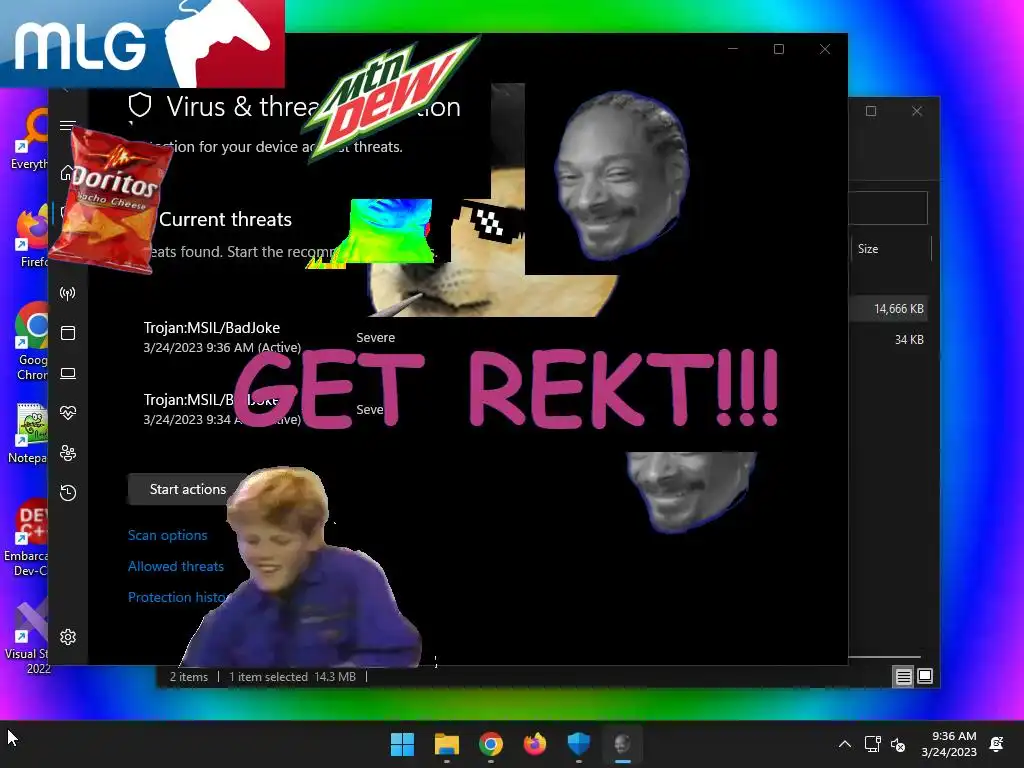Open the notification center icon

pyautogui.click(x=997, y=744)
